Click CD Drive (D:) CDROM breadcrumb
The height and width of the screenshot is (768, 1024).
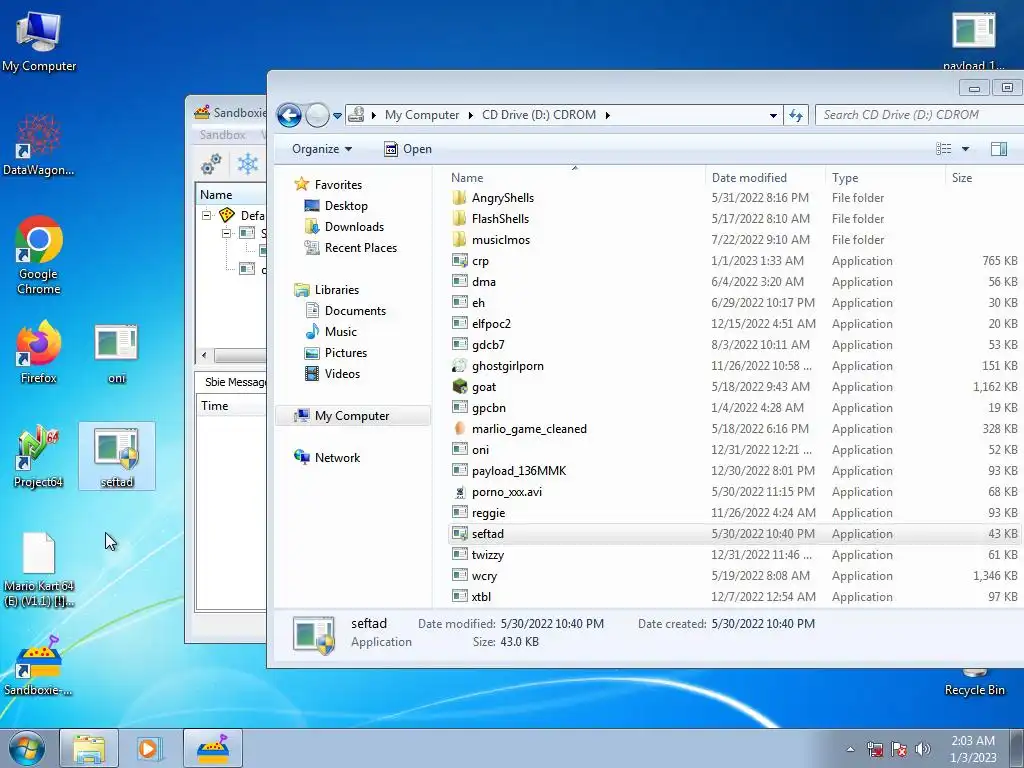[539, 115]
